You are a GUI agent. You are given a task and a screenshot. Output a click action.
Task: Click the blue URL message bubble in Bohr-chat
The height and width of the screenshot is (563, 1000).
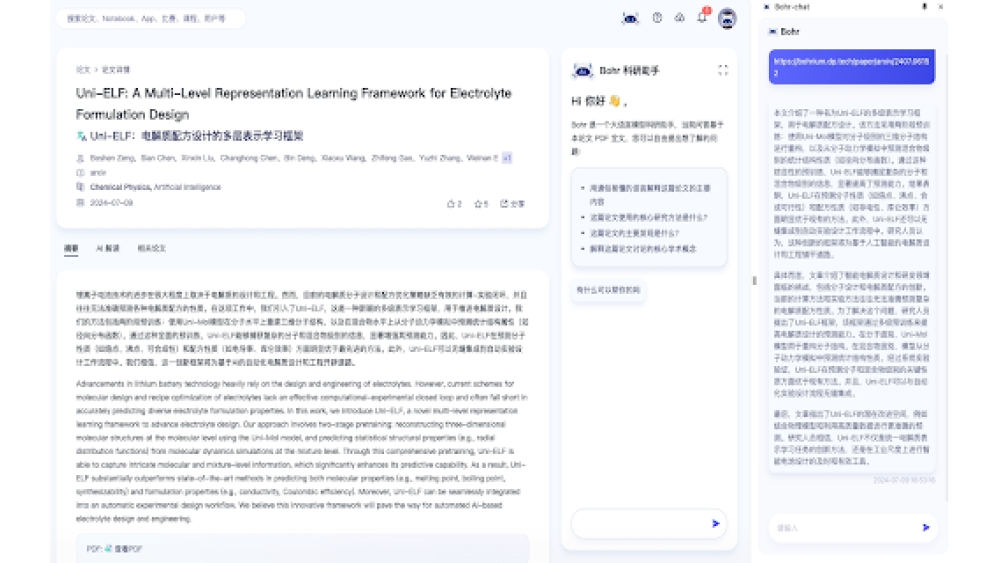pos(851,67)
